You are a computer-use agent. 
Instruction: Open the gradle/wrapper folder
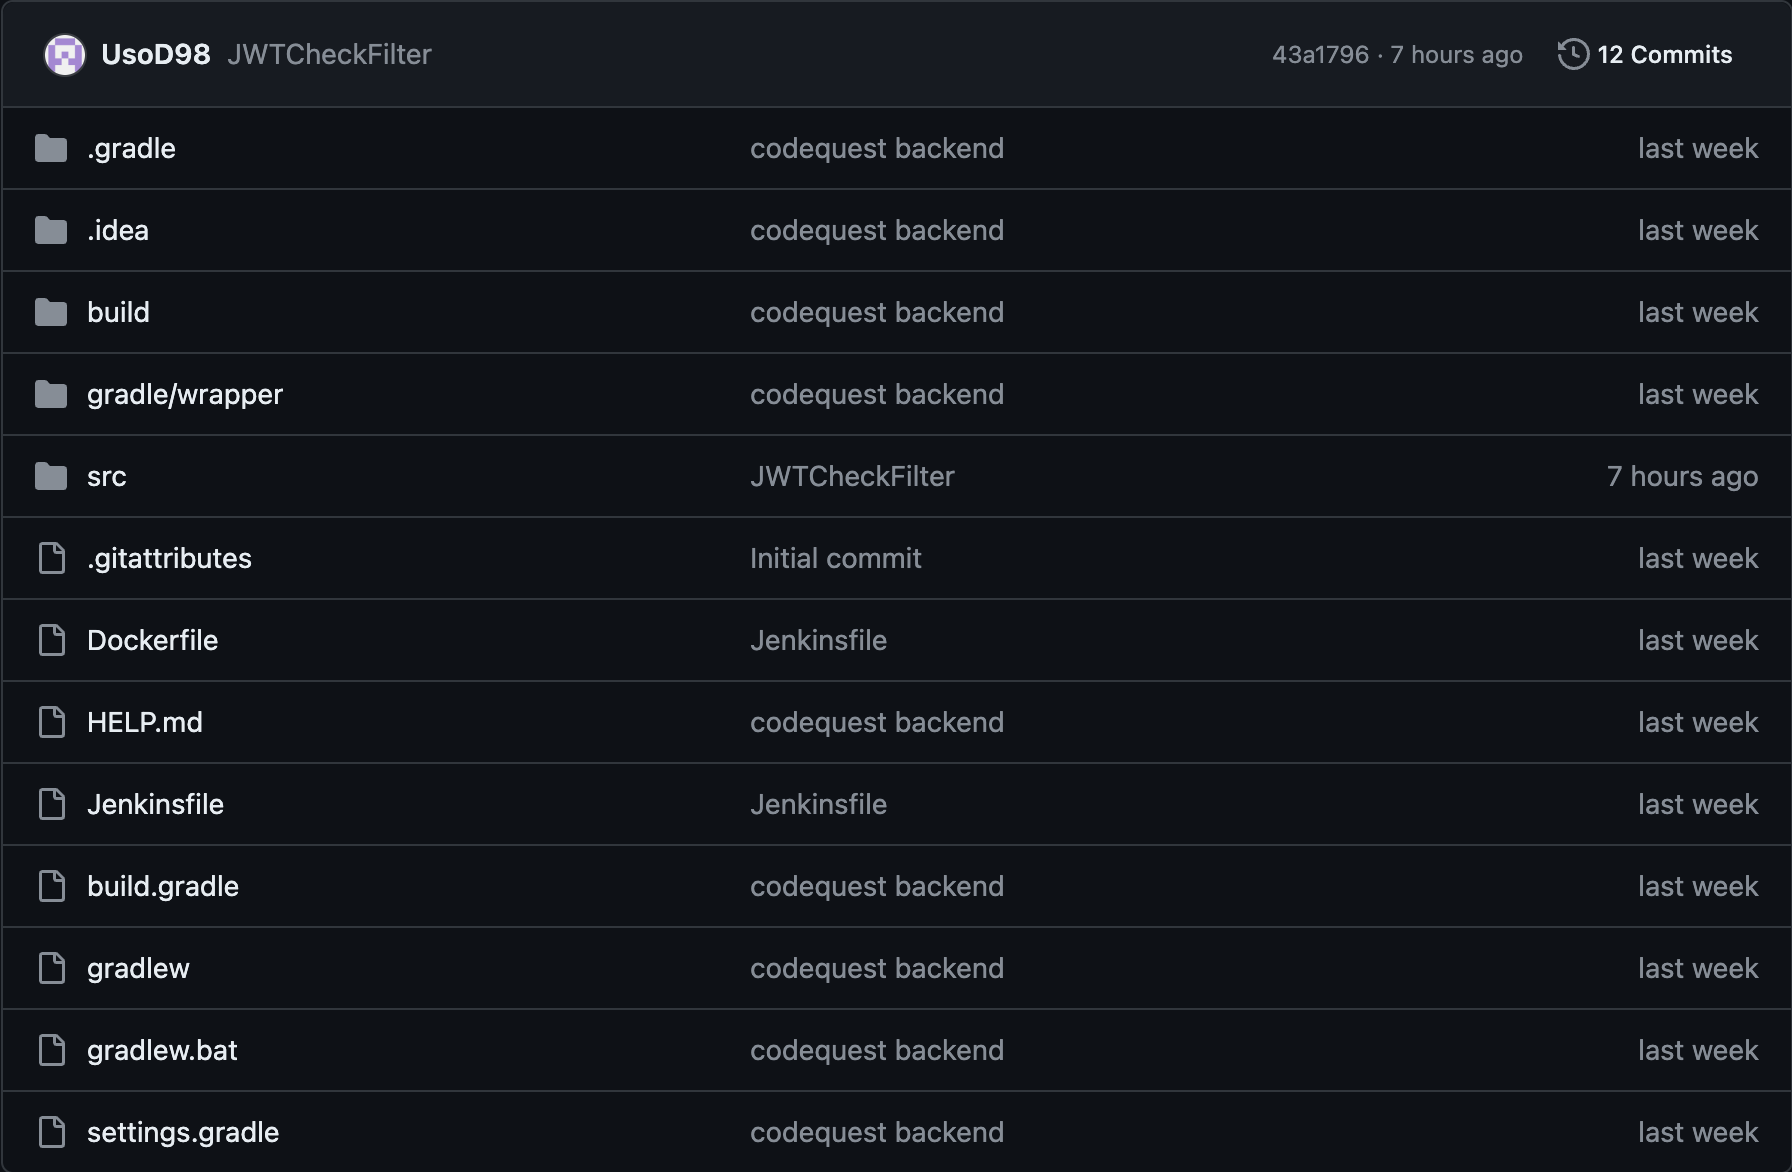(185, 395)
